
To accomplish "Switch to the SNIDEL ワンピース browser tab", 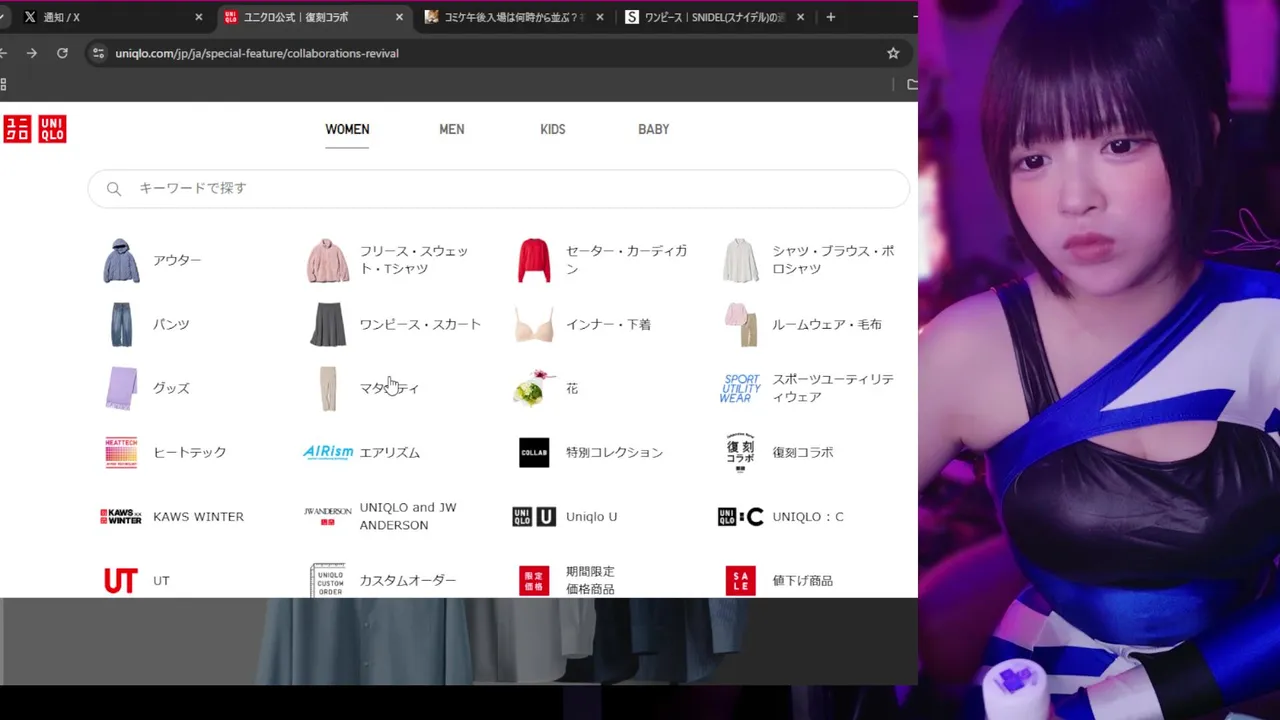I will [714, 17].
